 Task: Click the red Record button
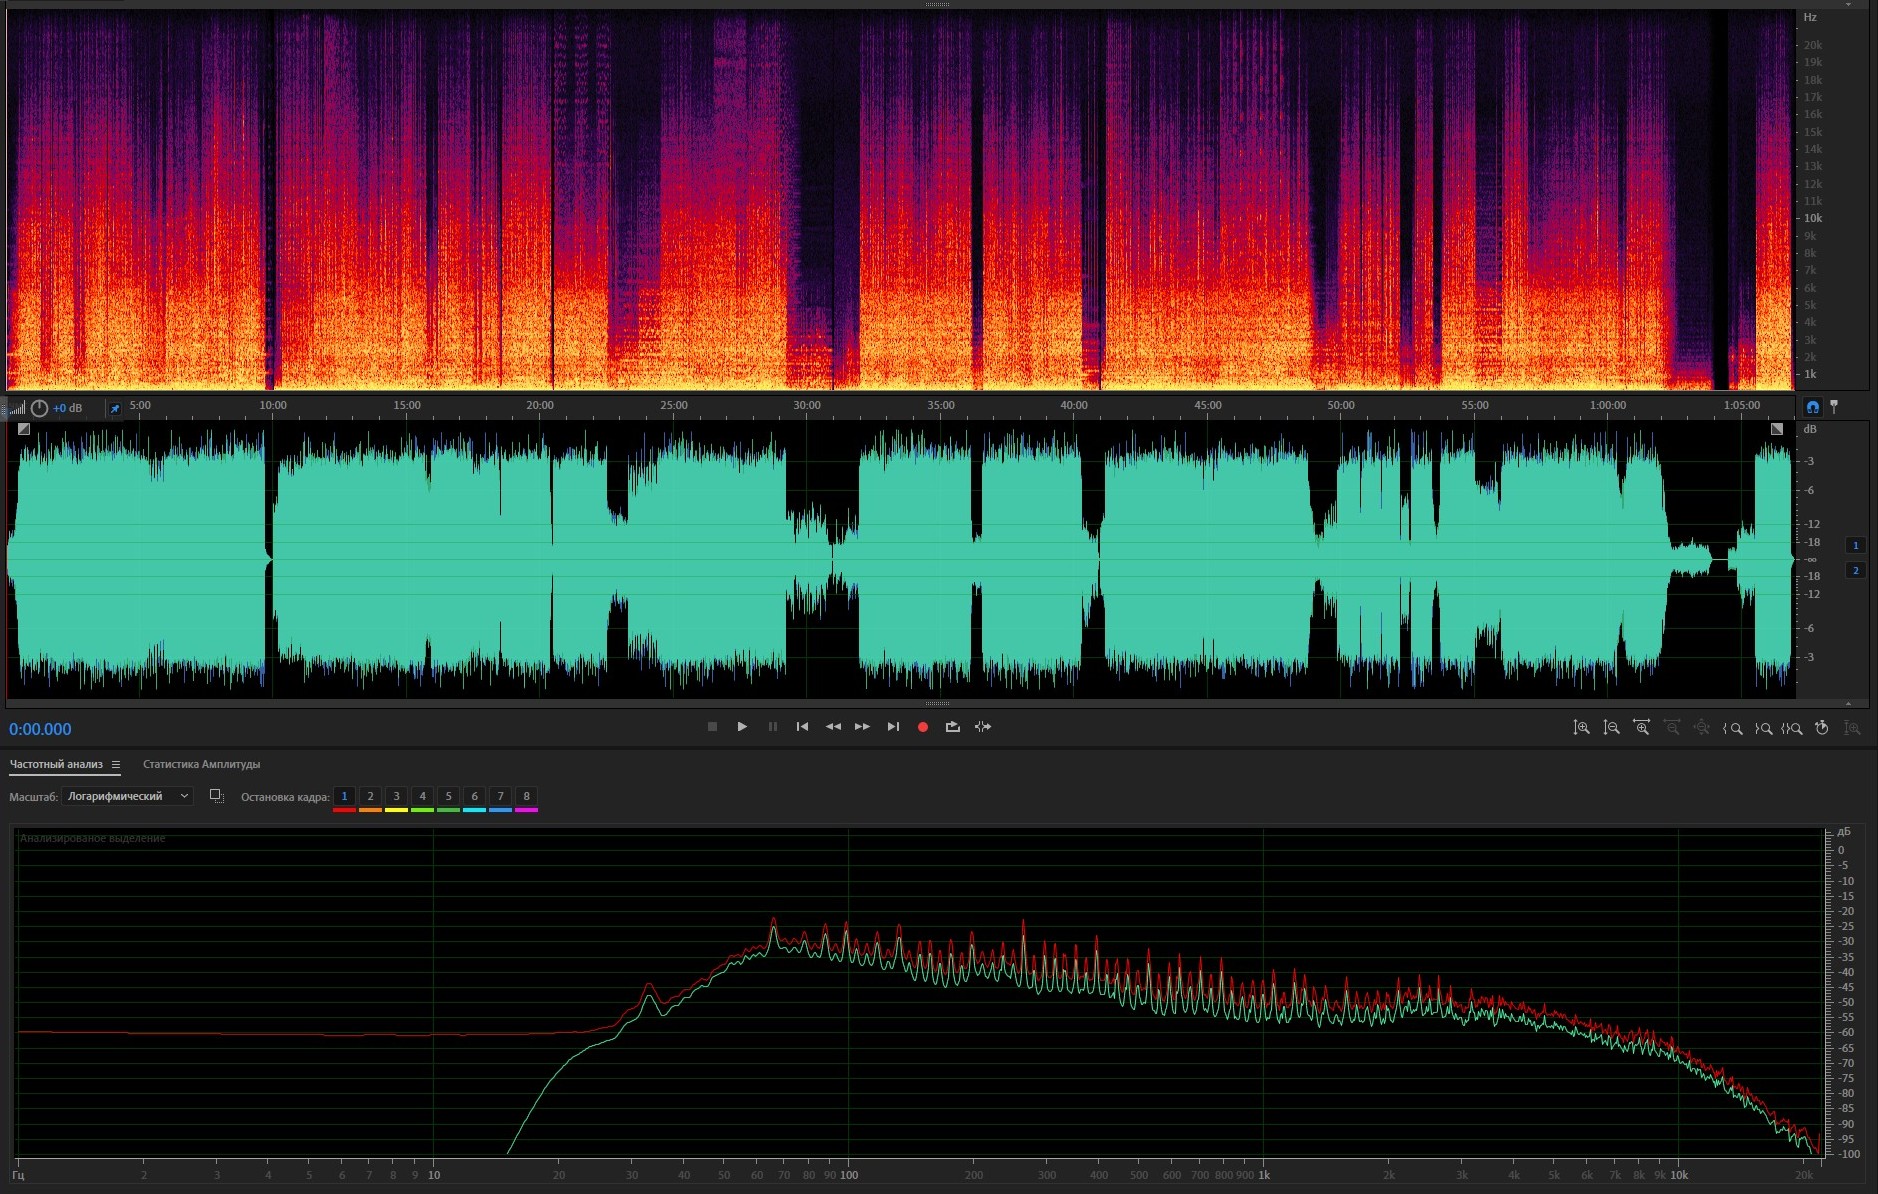click(x=922, y=727)
